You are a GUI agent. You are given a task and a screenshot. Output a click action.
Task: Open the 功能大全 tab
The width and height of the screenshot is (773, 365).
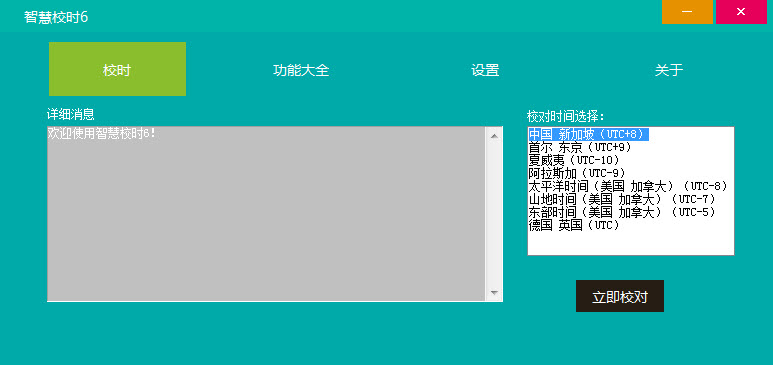coord(301,71)
